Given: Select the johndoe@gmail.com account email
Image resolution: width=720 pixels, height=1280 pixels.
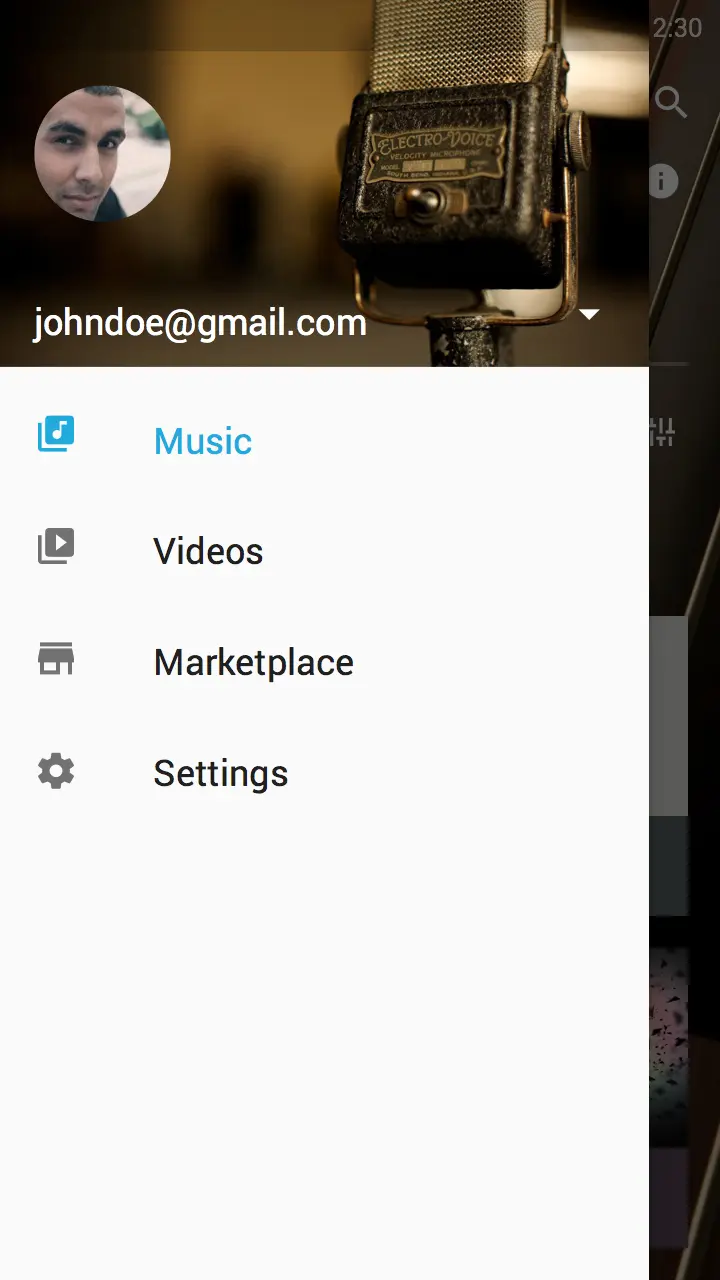Looking at the screenshot, I should coord(200,323).
